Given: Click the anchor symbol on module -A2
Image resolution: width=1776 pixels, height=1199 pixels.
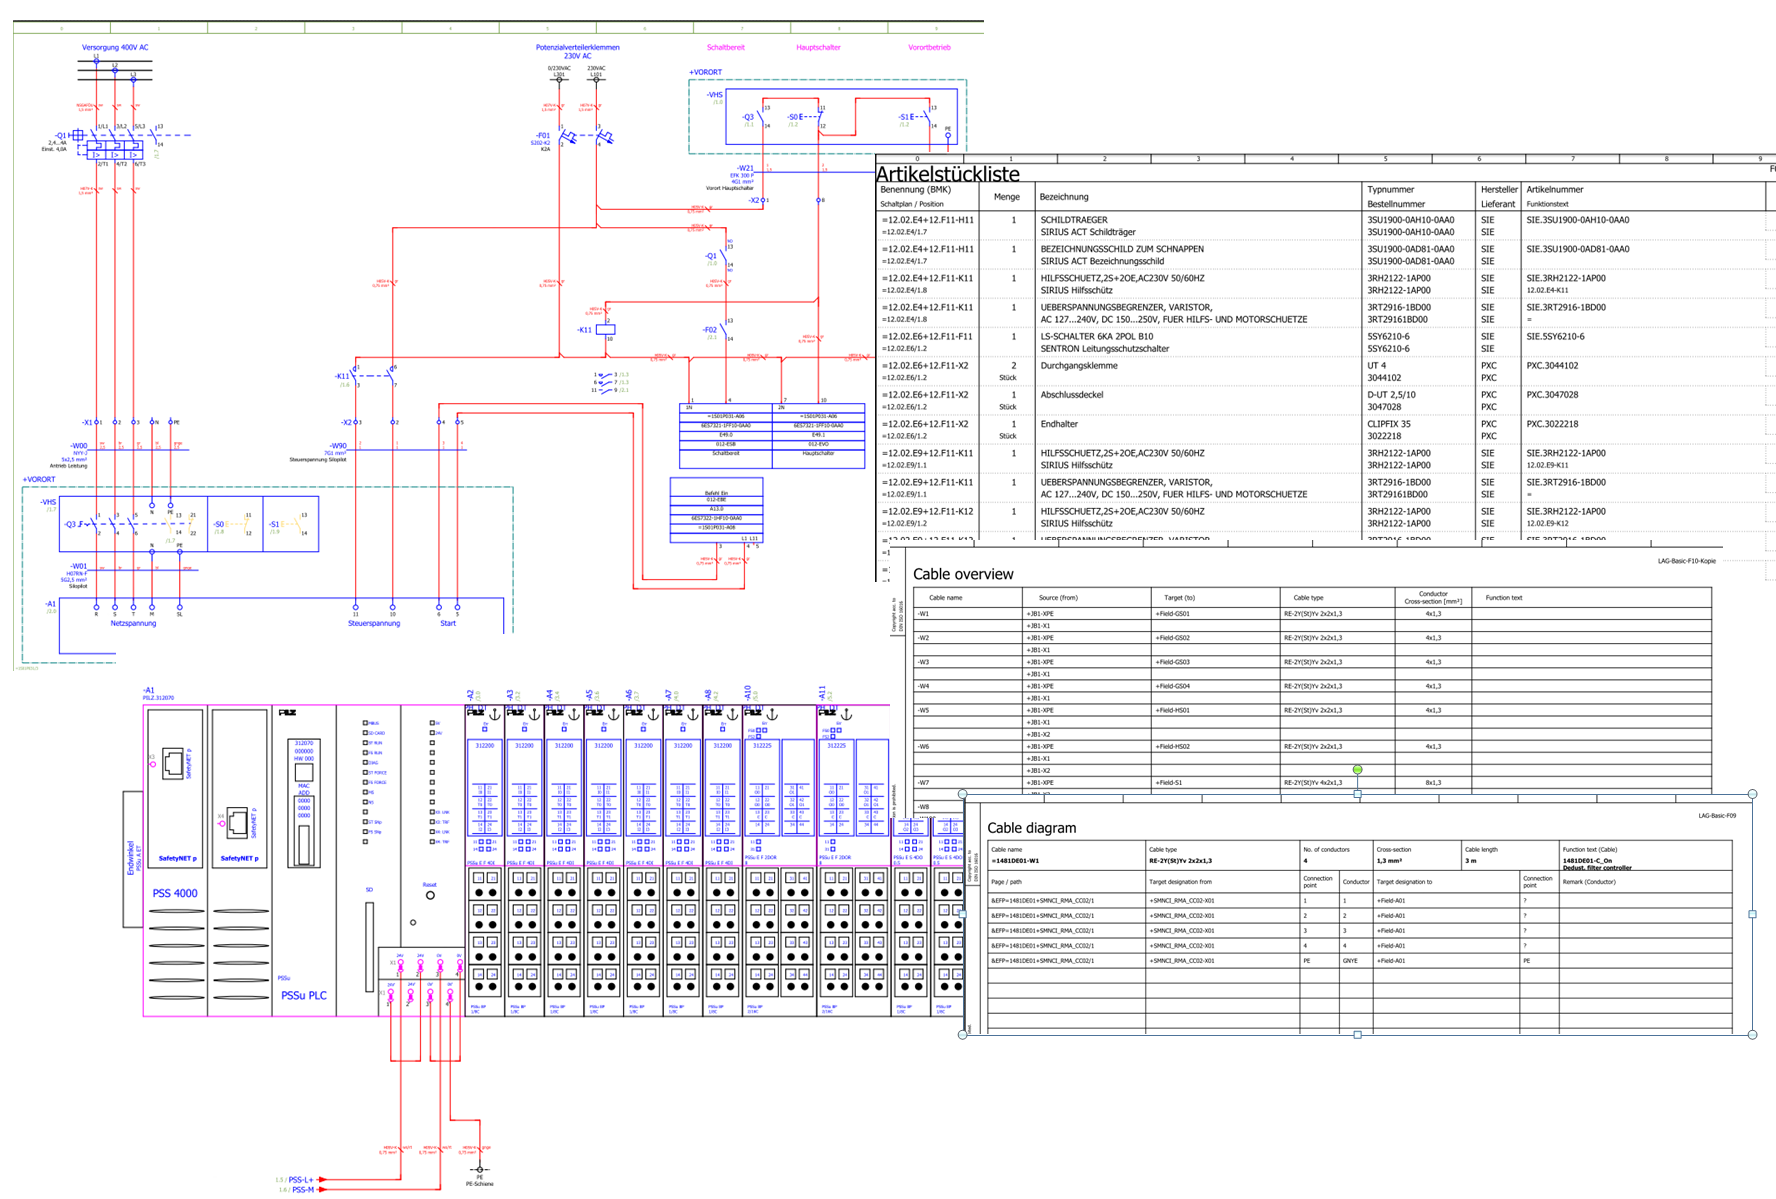Looking at the screenshot, I should 494,714.
